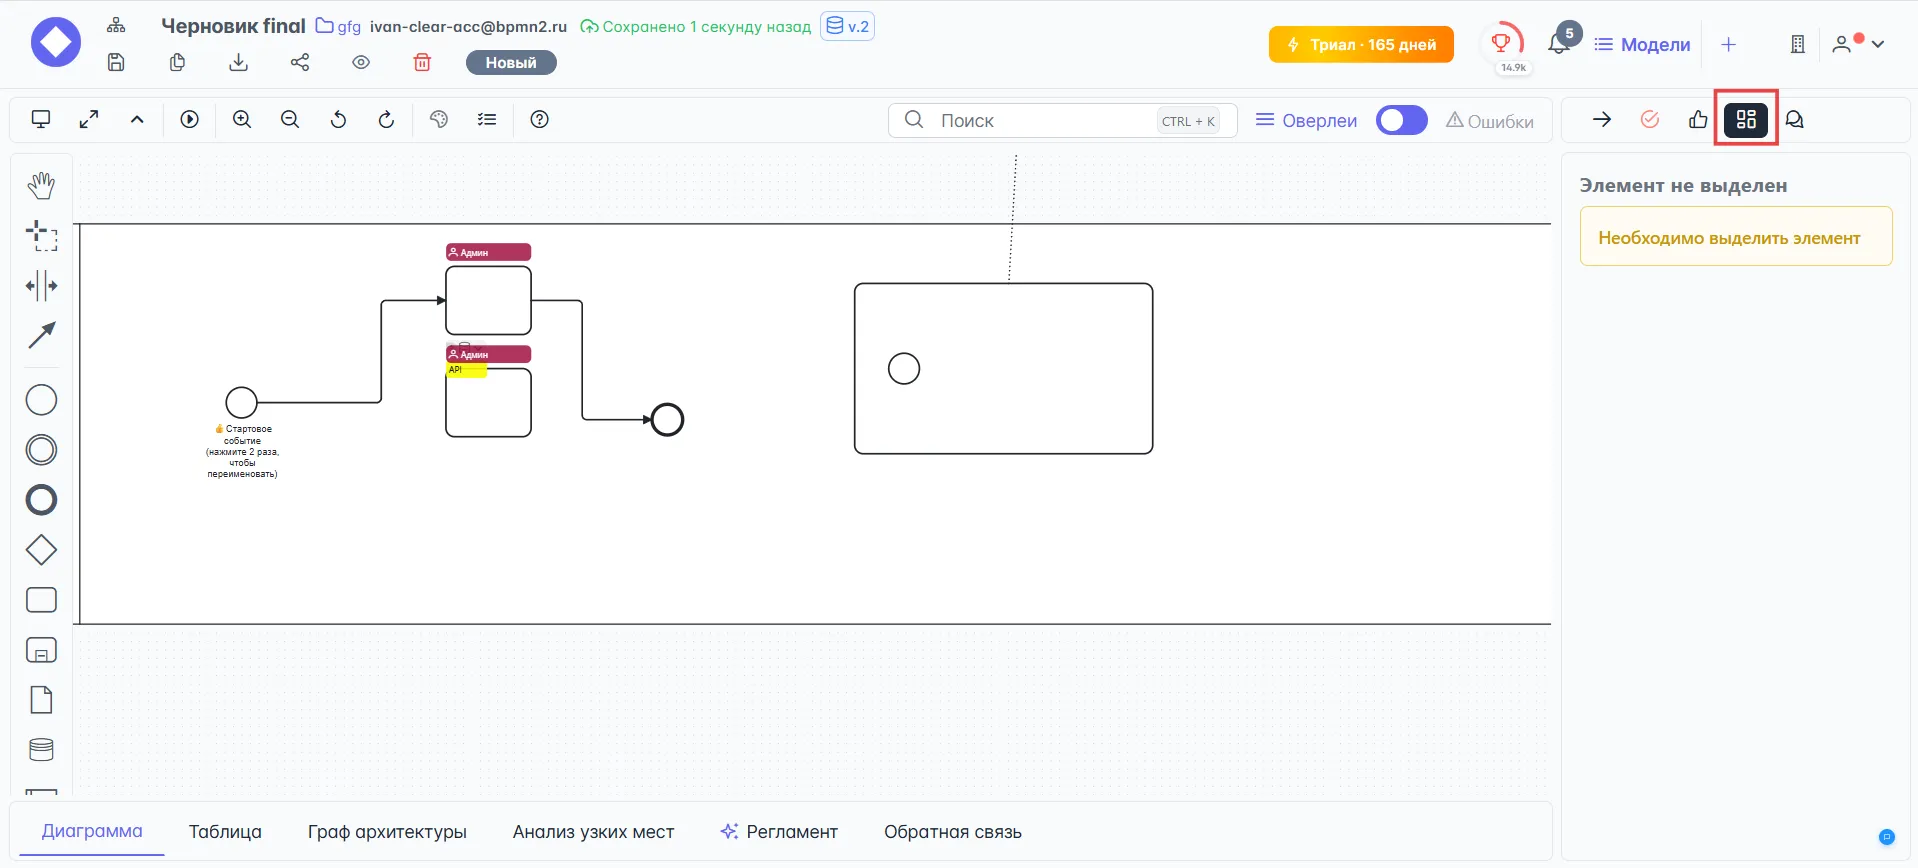Open the Модели list link
1918x868 pixels.
(x=1642, y=45)
